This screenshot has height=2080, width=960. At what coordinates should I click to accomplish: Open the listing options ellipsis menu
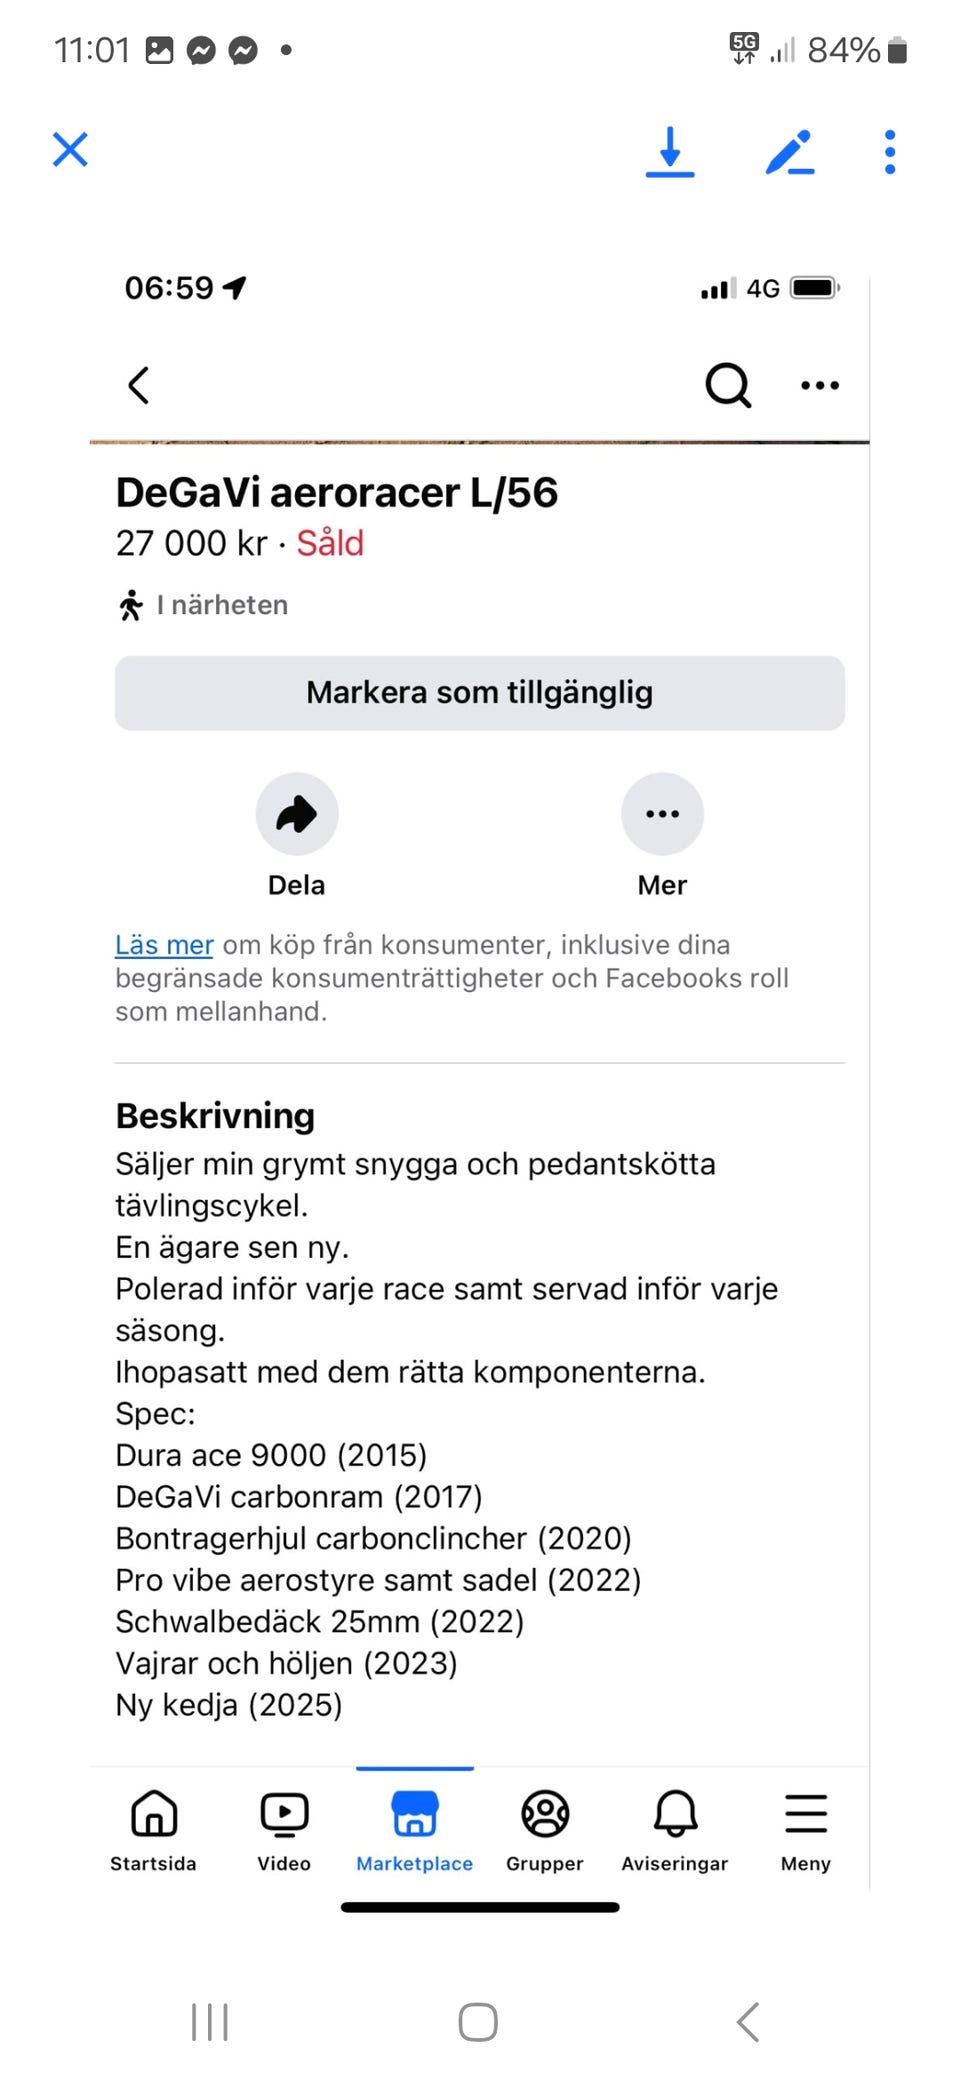820,385
